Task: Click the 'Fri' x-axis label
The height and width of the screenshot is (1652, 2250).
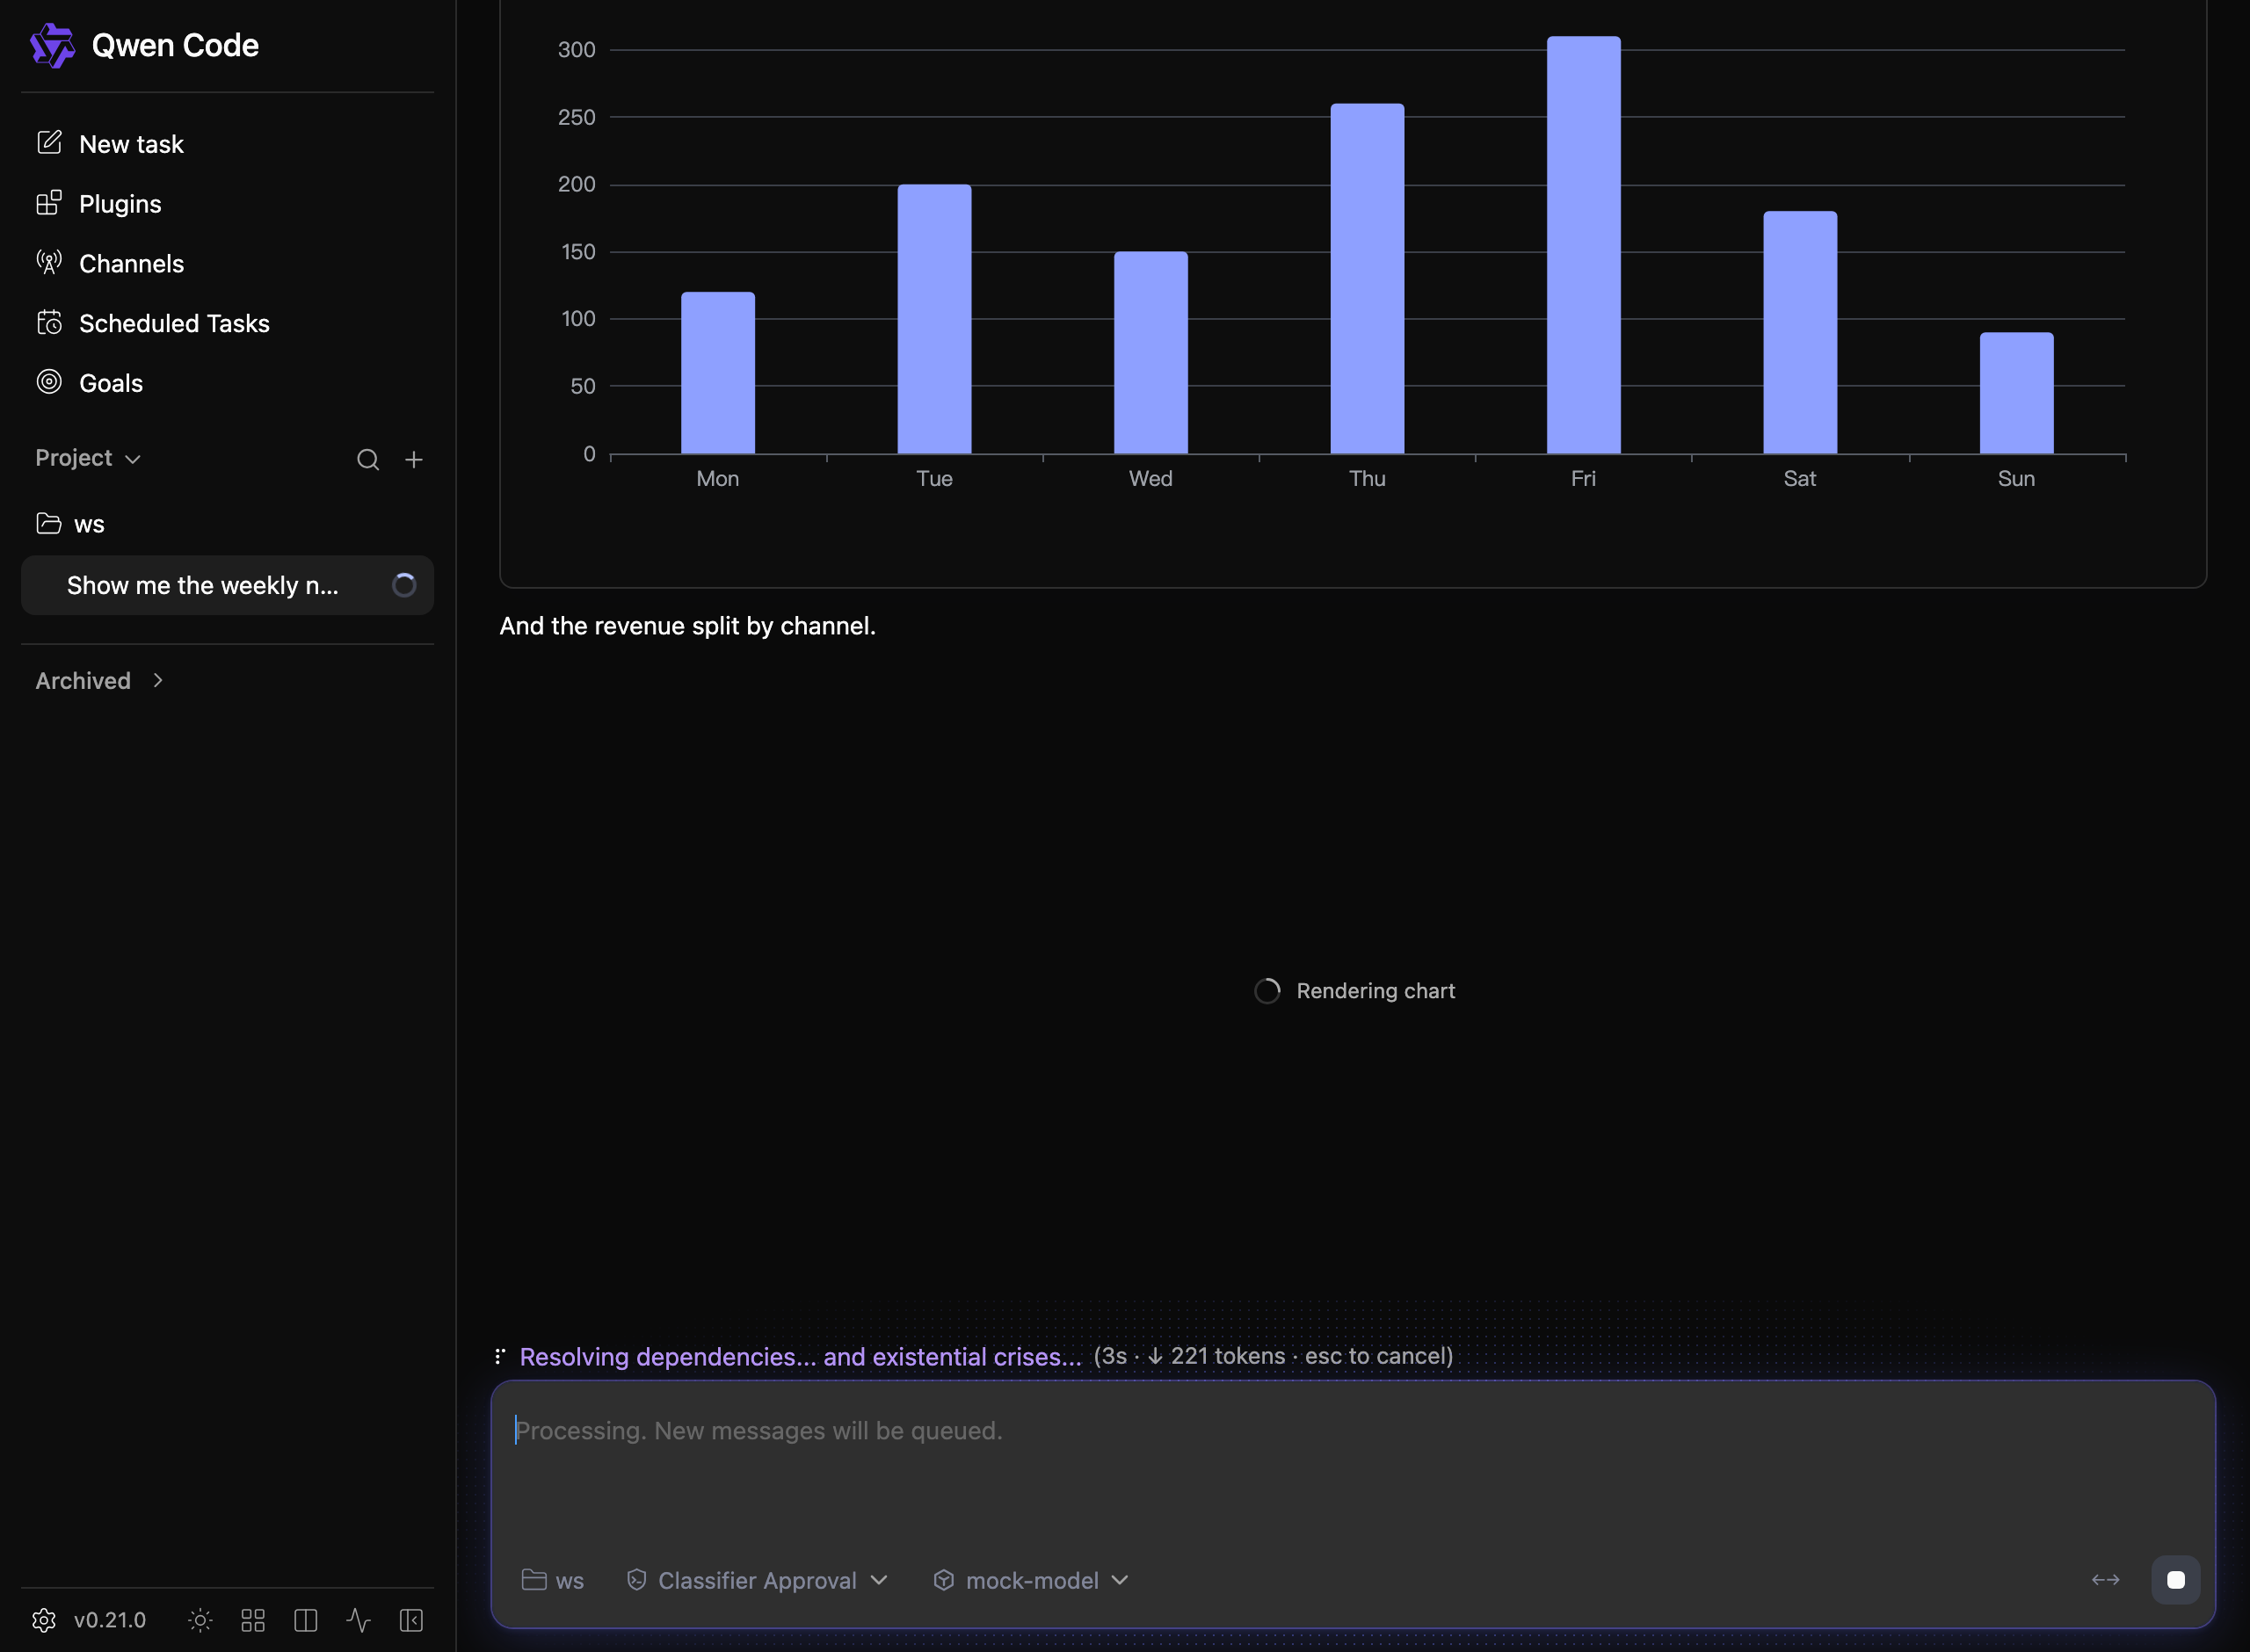Action: [1583, 479]
